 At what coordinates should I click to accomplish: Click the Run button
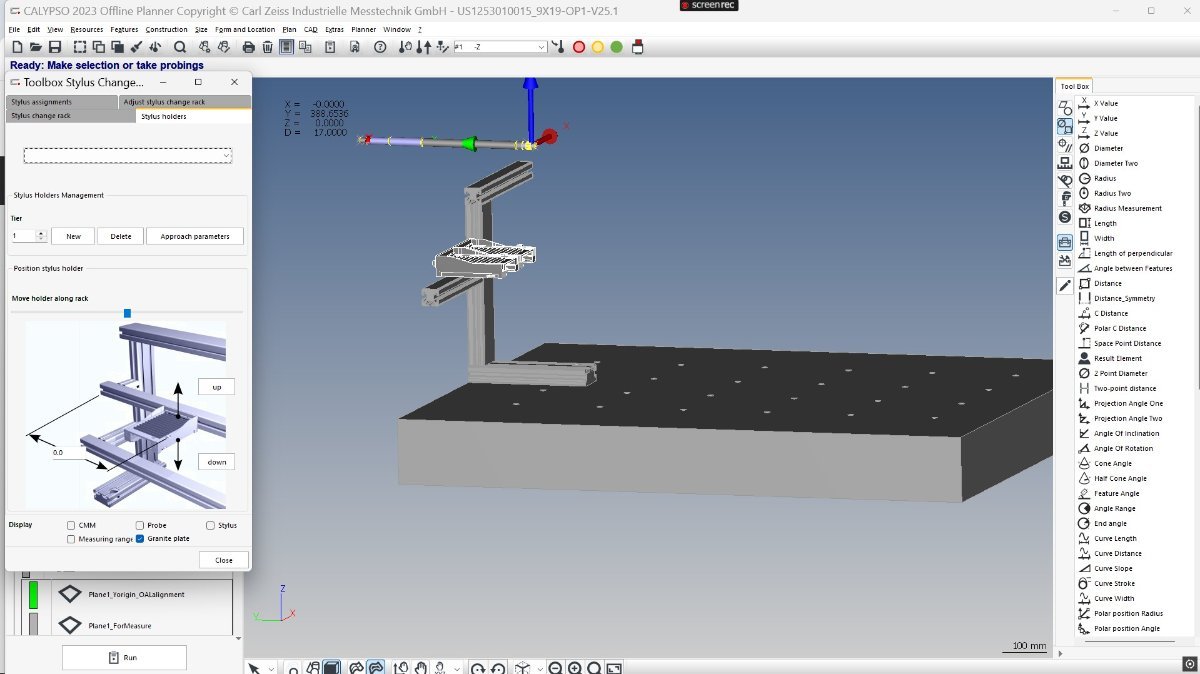(x=124, y=657)
